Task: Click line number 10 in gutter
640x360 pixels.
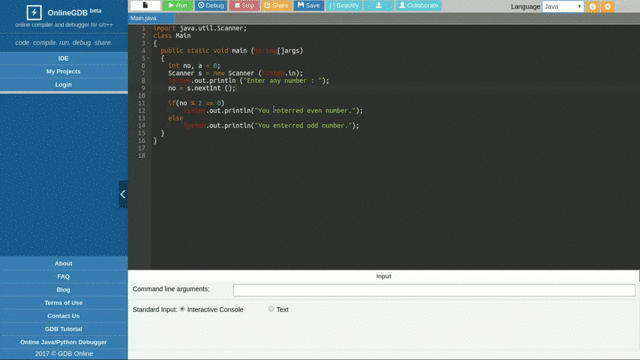Action: click(x=142, y=96)
